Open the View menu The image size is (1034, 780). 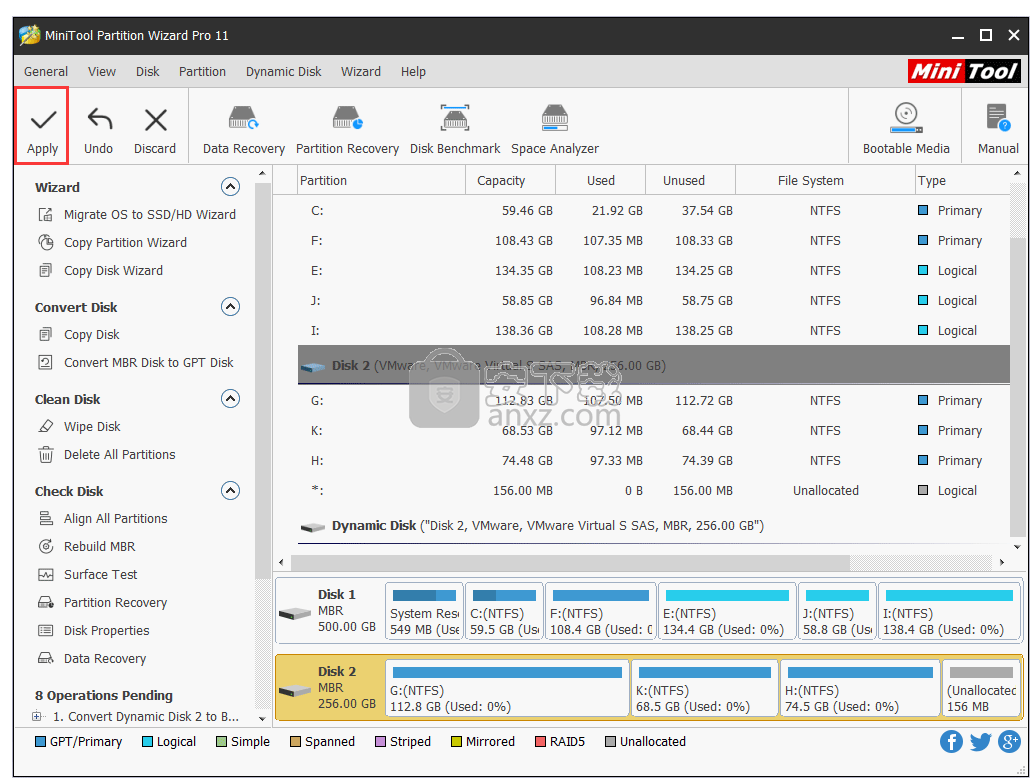point(102,71)
